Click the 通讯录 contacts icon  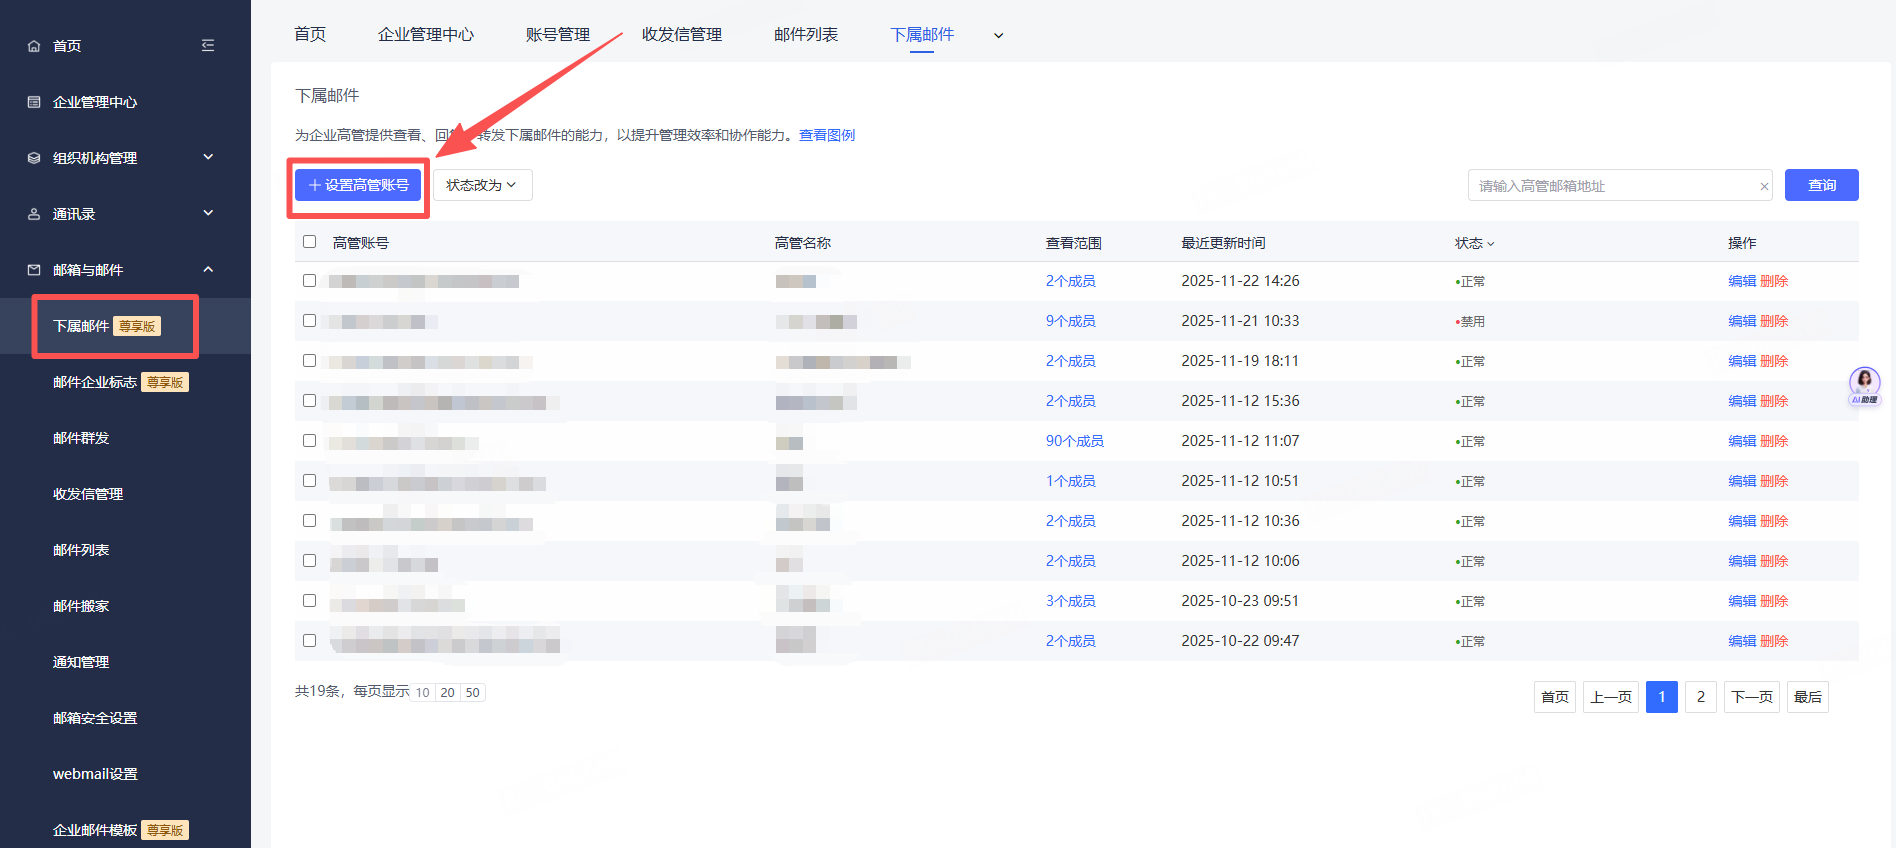[34, 214]
